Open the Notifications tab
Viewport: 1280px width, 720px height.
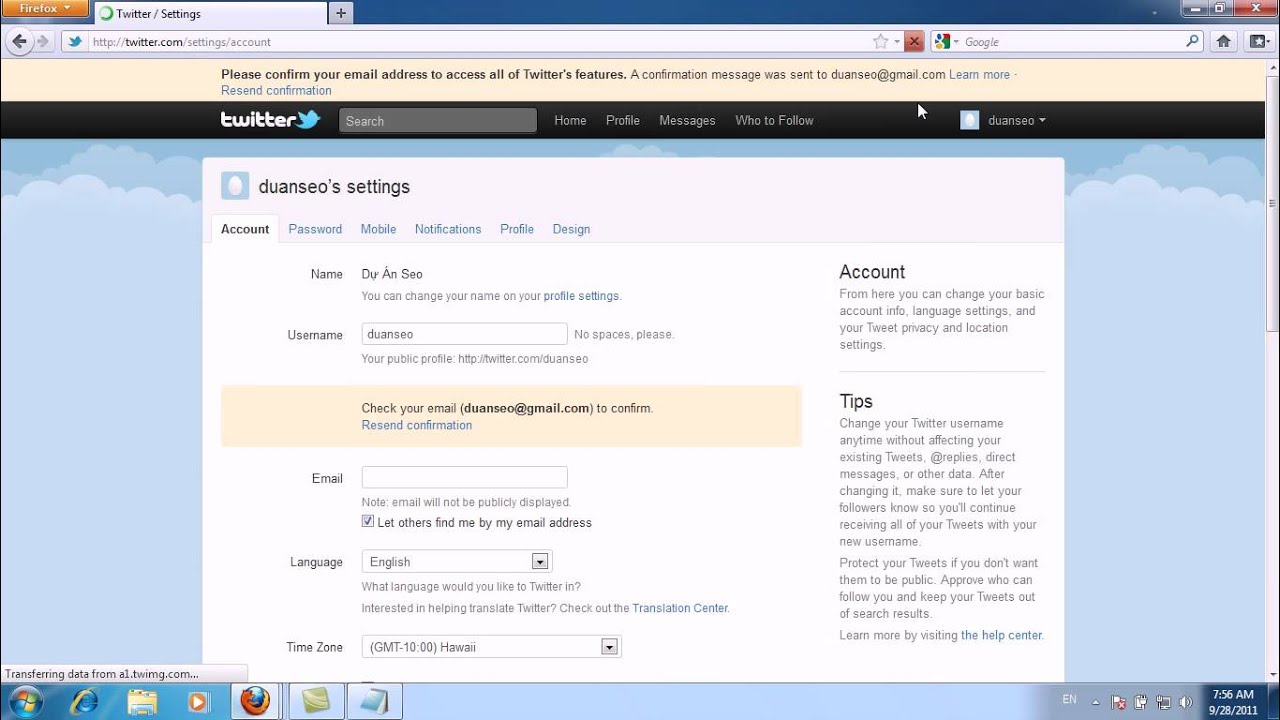pos(448,229)
